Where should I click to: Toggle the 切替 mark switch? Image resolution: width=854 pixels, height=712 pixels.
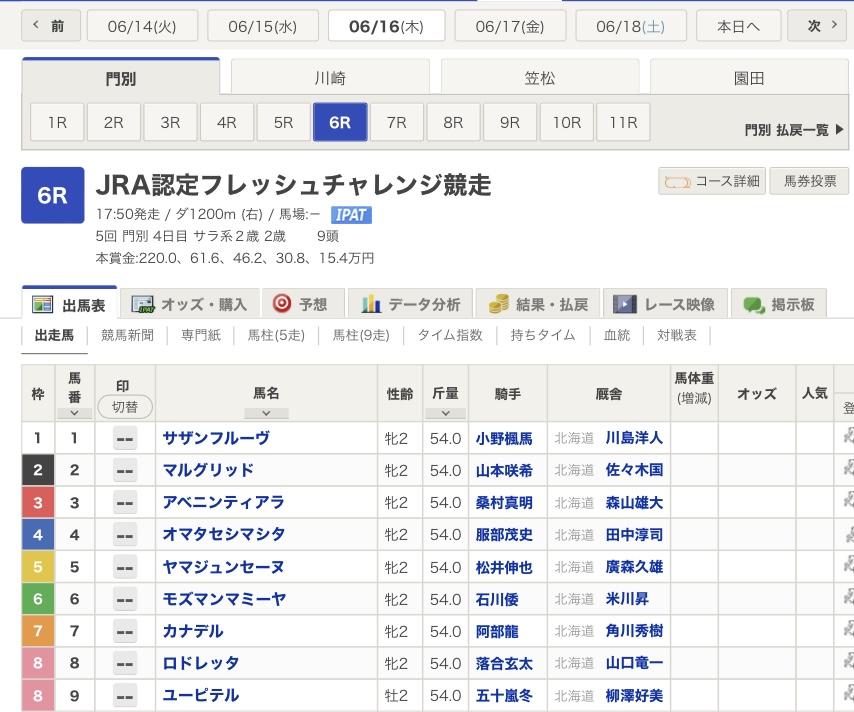click(125, 406)
